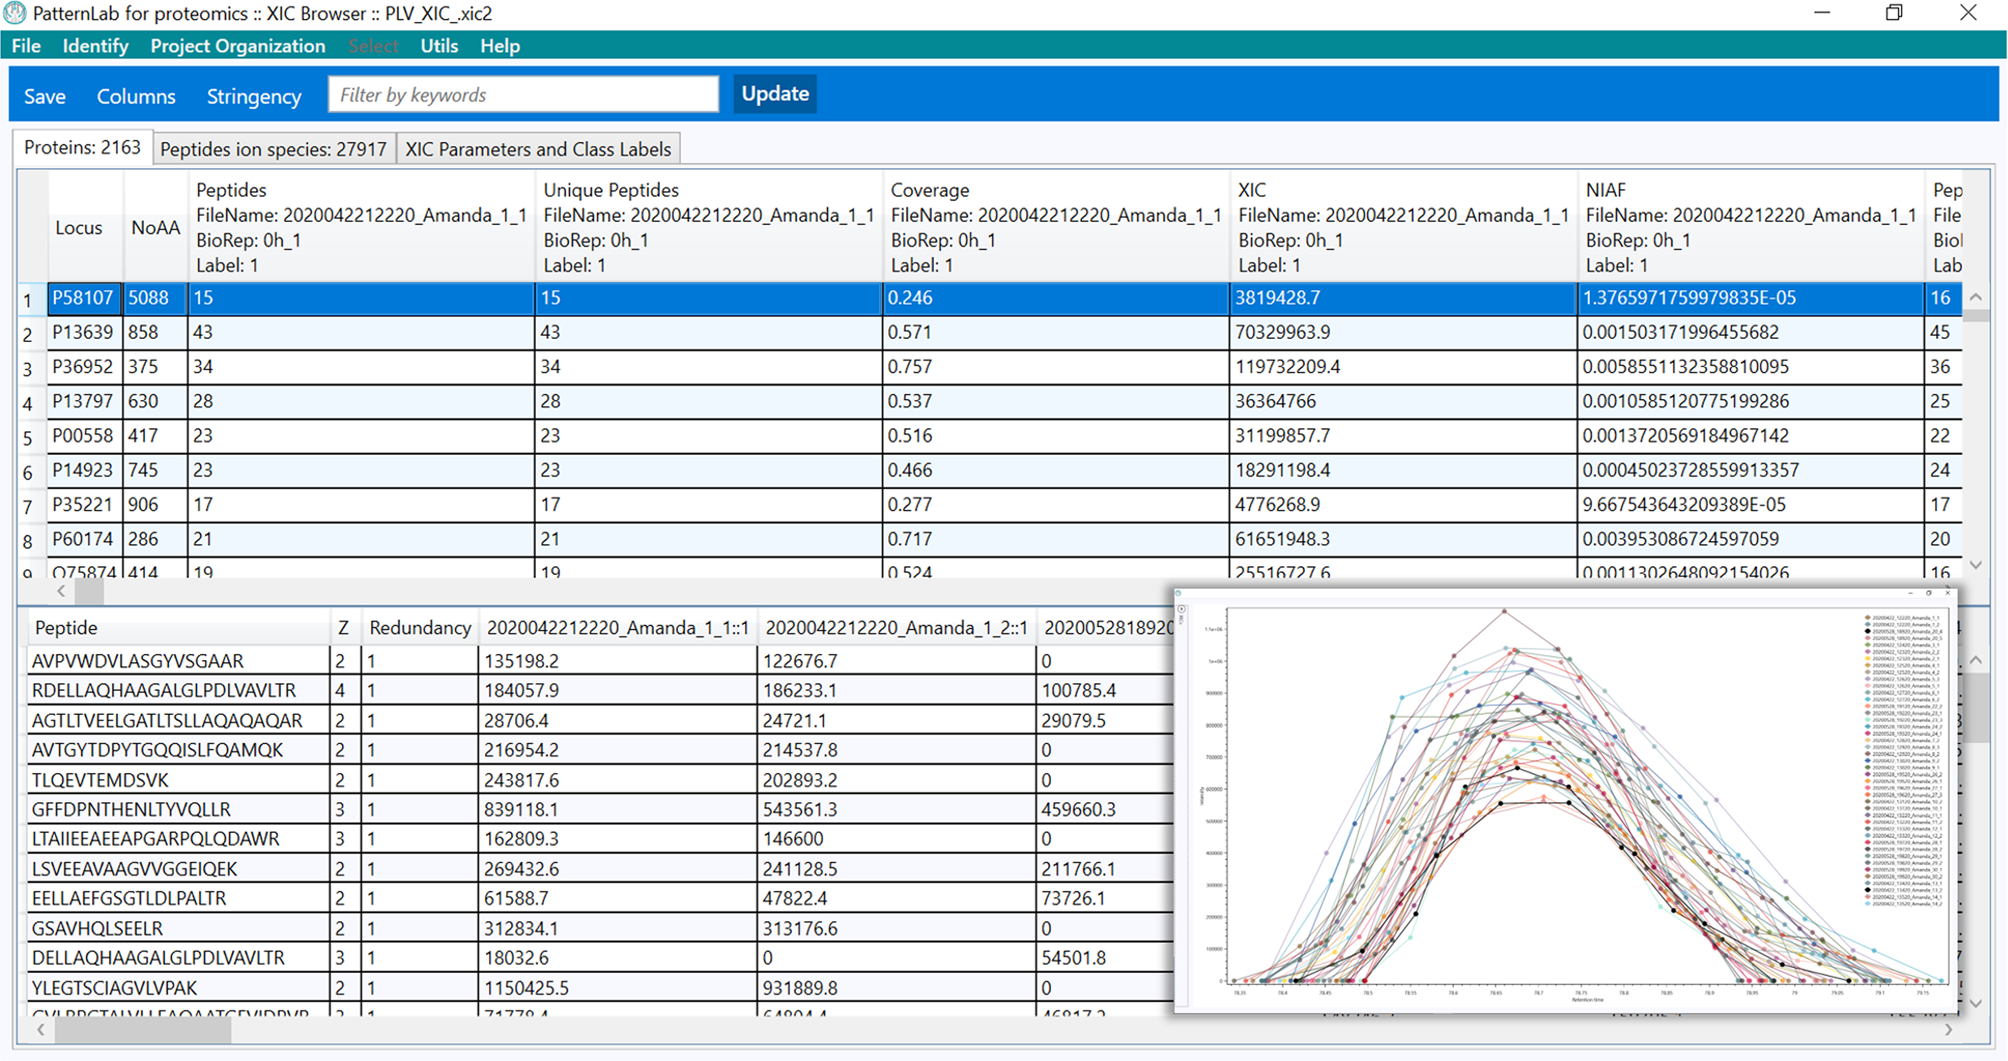Open XIC Parameters and Class Labels tab
Image resolution: width=2008 pixels, height=1061 pixels.
(x=538, y=149)
